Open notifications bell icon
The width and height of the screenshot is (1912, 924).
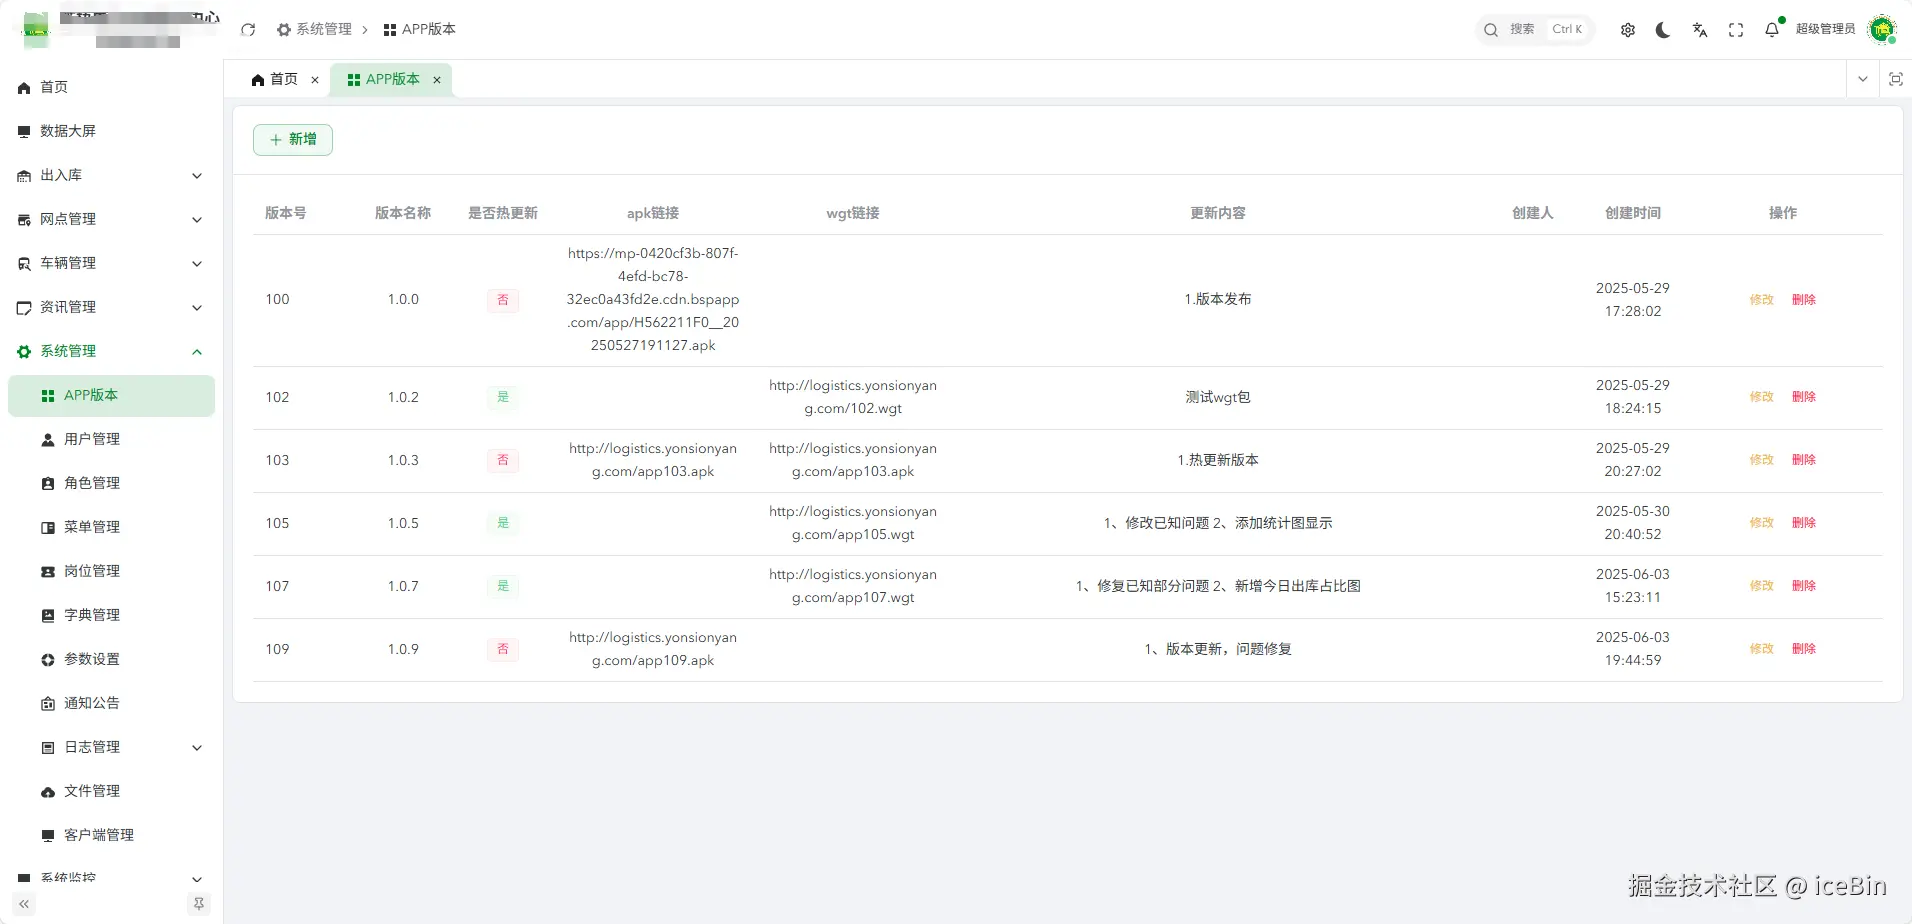[x=1772, y=30]
